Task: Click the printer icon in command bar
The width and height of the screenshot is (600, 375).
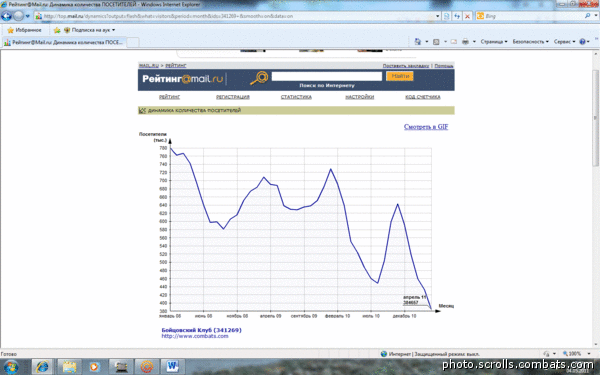Action: (x=465, y=41)
